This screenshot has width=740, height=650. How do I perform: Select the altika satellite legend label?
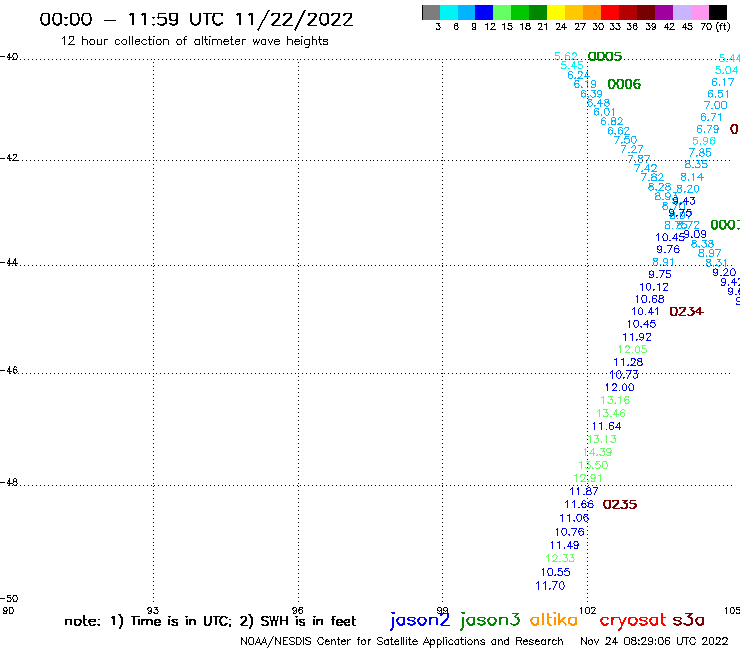tap(554, 620)
